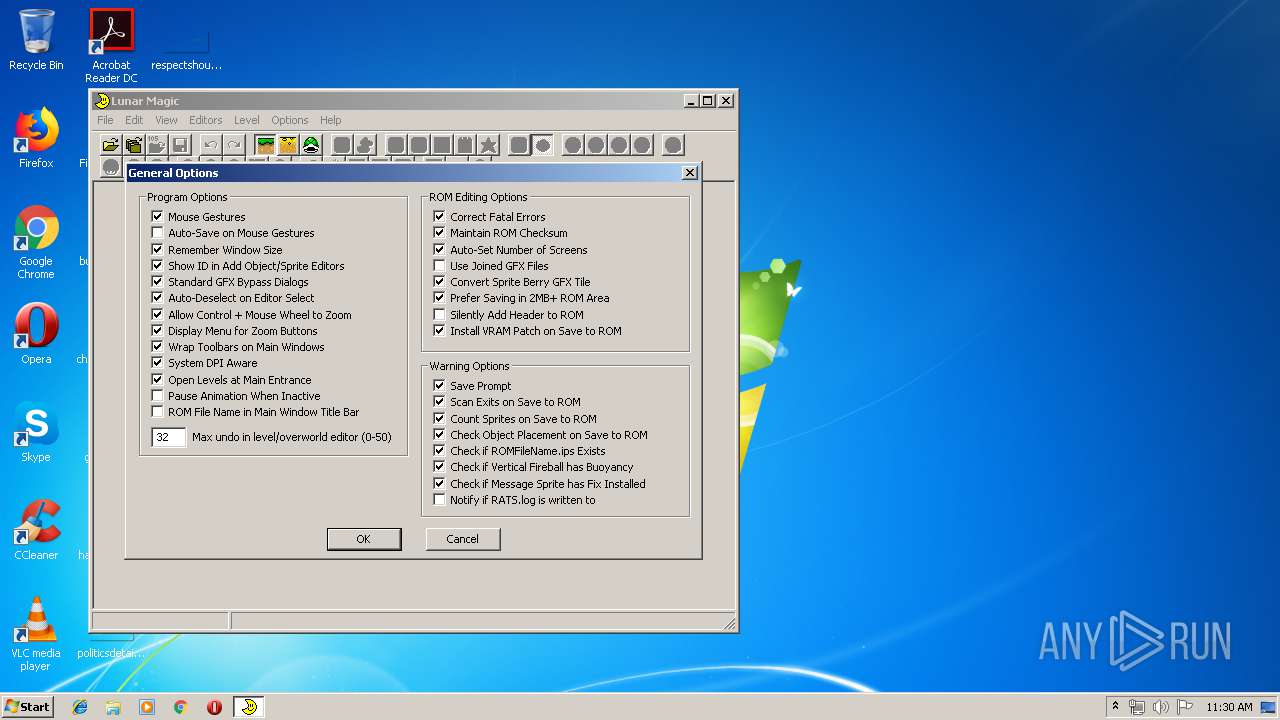Open the File menu in Lunar Magic

(x=105, y=120)
